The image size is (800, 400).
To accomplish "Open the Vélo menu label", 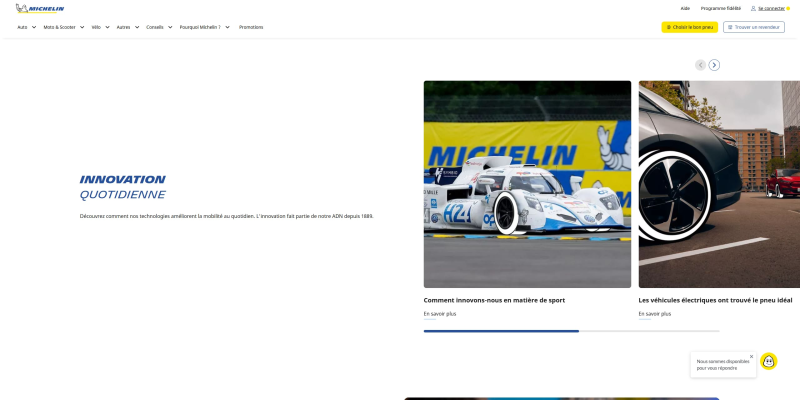I will (x=96, y=27).
